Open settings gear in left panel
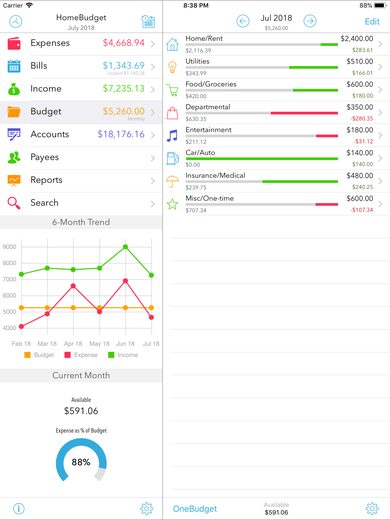390x520 pixels. pyautogui.click(x=147, y=508)
